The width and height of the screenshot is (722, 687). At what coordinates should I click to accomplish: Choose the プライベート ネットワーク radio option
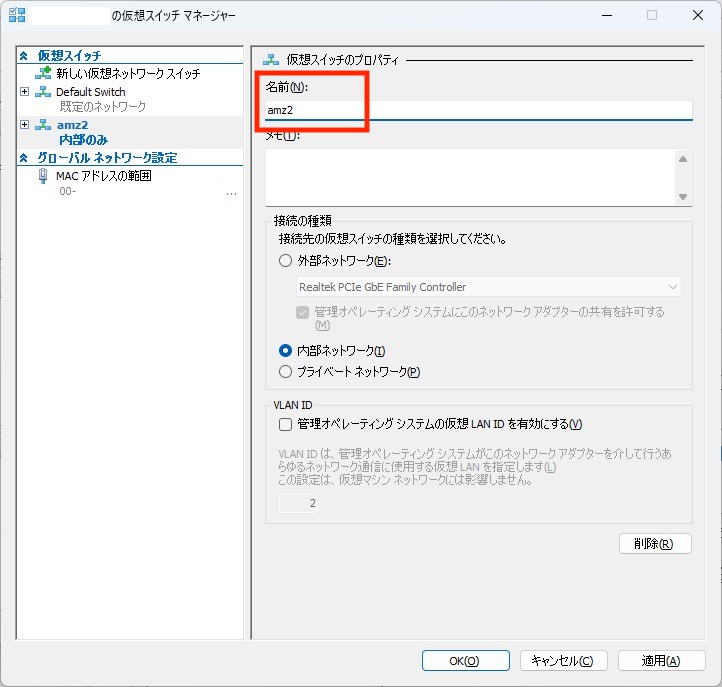point(286,372)
